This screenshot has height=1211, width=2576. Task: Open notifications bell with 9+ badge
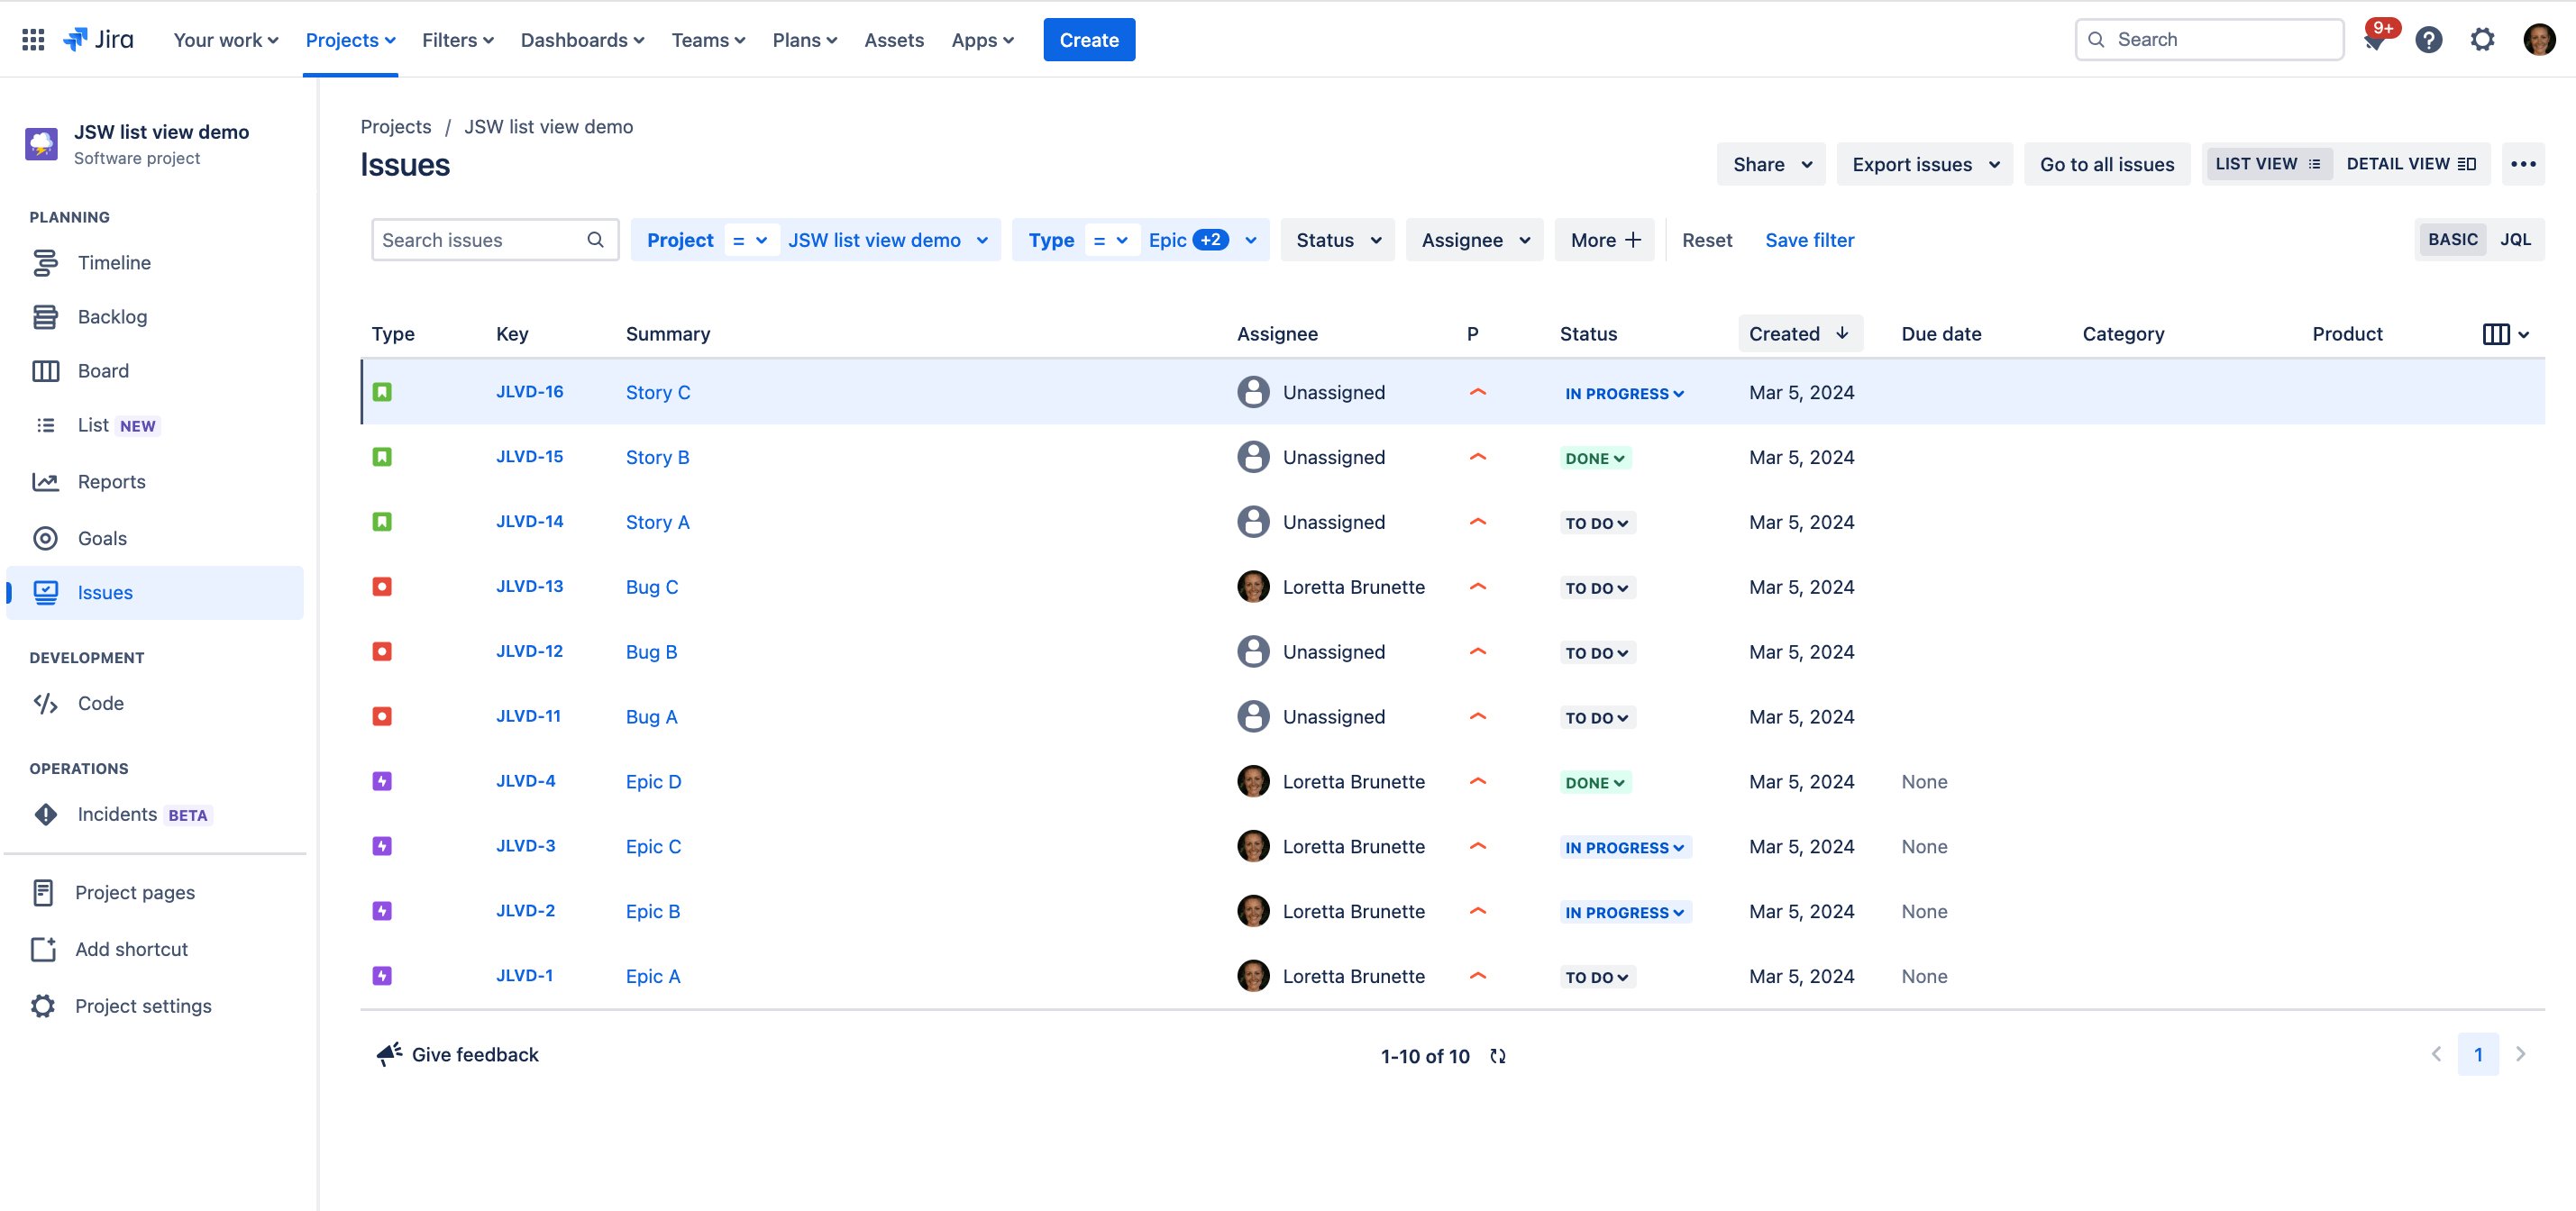2375,40
